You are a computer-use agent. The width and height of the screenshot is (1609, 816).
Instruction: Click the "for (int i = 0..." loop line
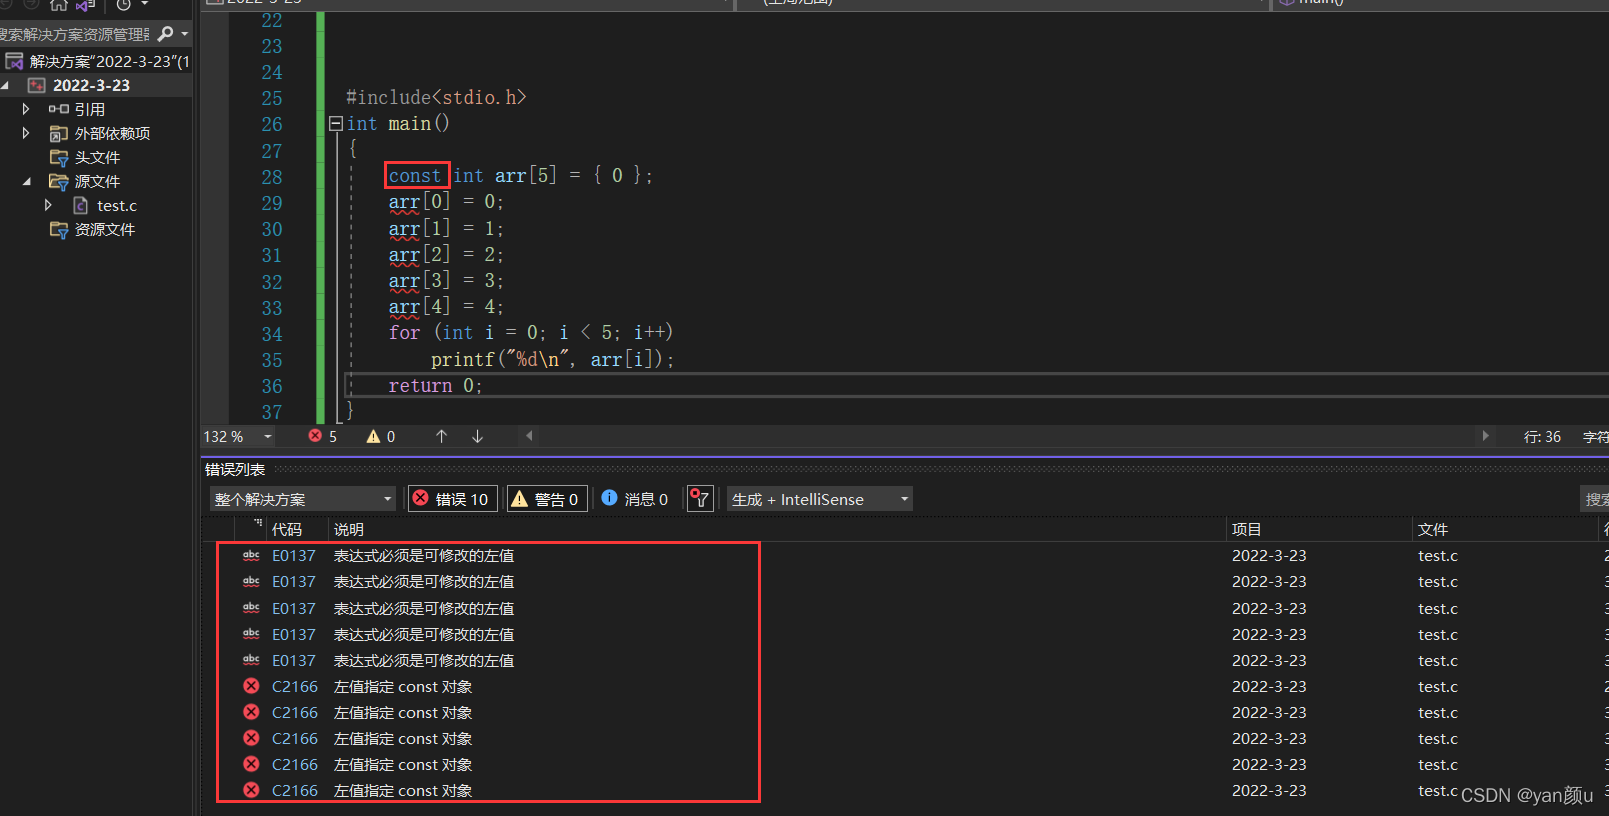click(531, 332)
